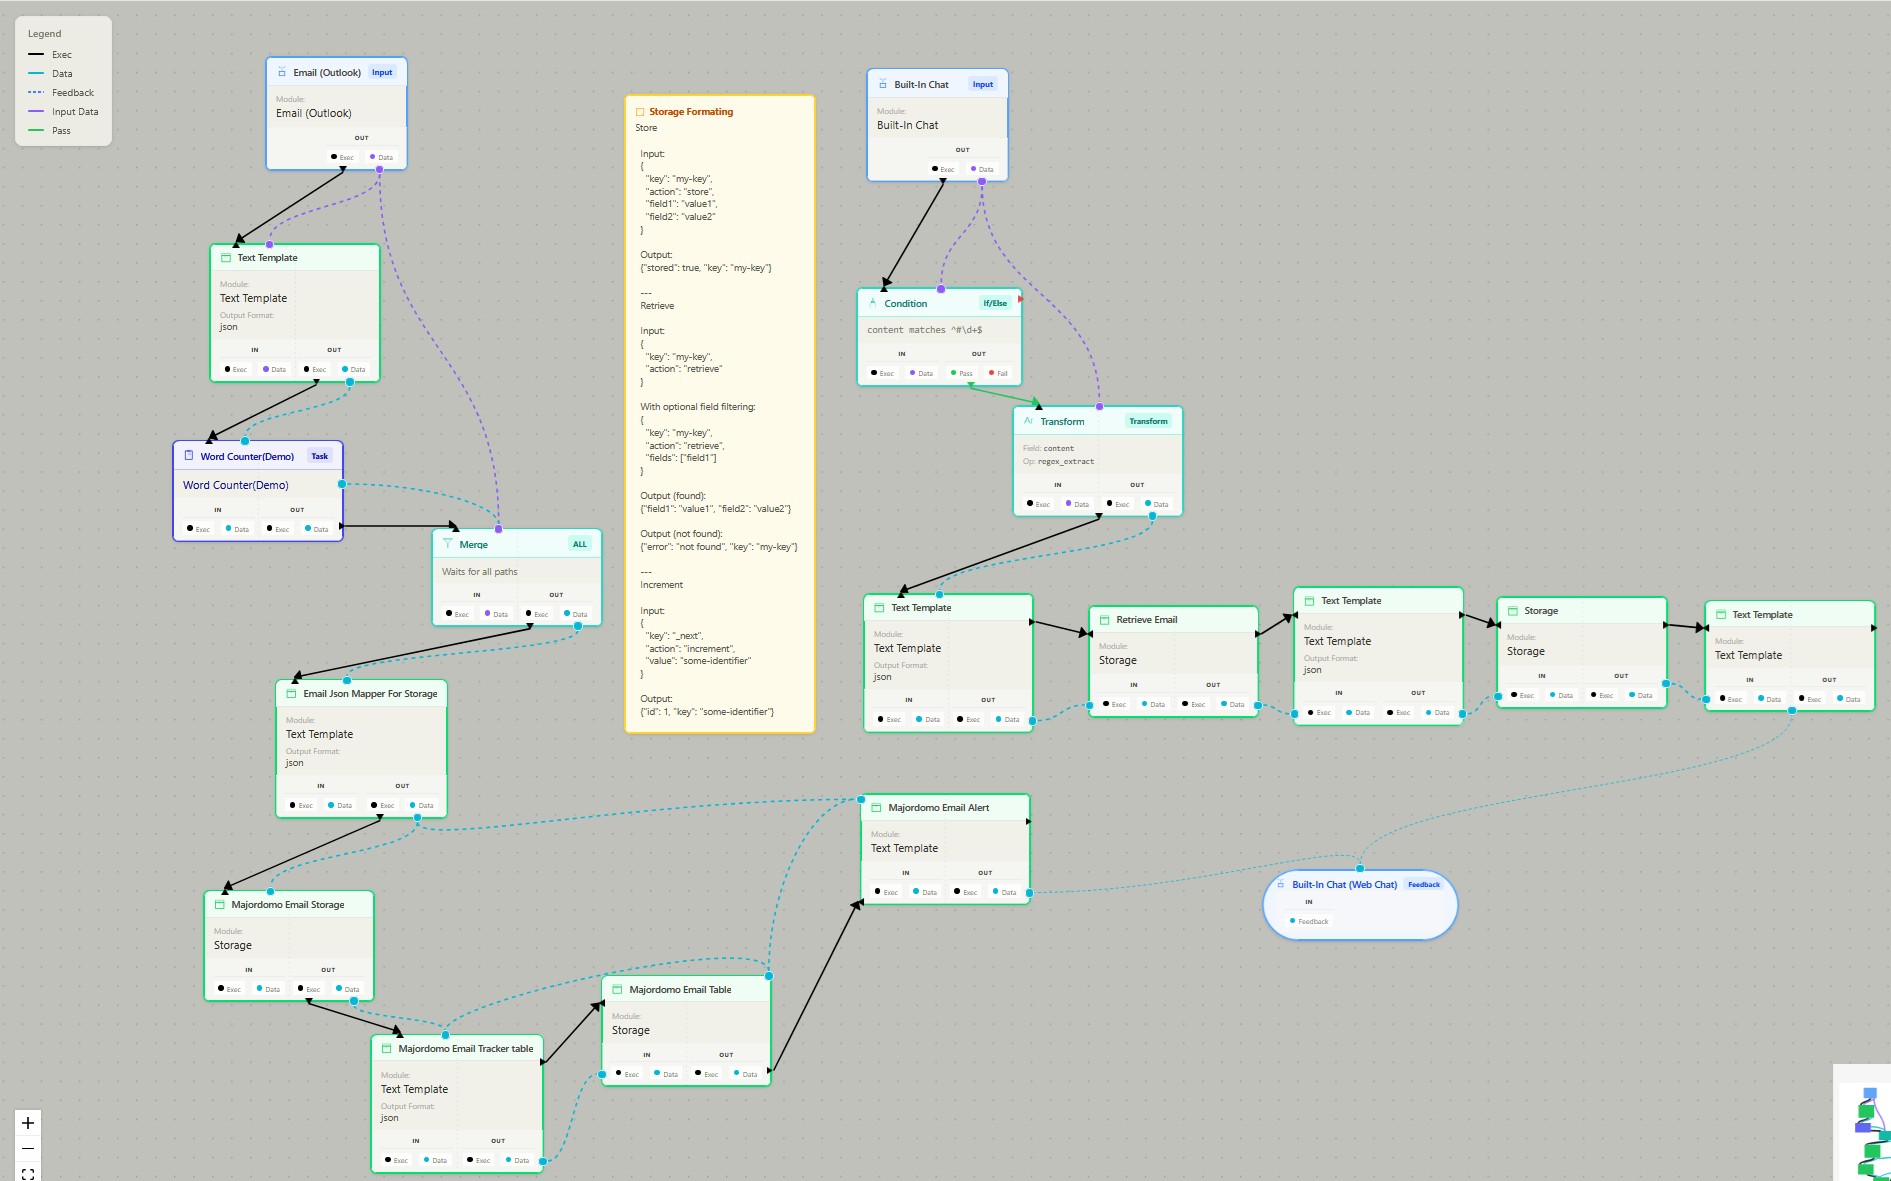The width and height of the screenshot is (1891, 1181).
Task: Click the teal Transform badge
Action: pos(1148,421)
